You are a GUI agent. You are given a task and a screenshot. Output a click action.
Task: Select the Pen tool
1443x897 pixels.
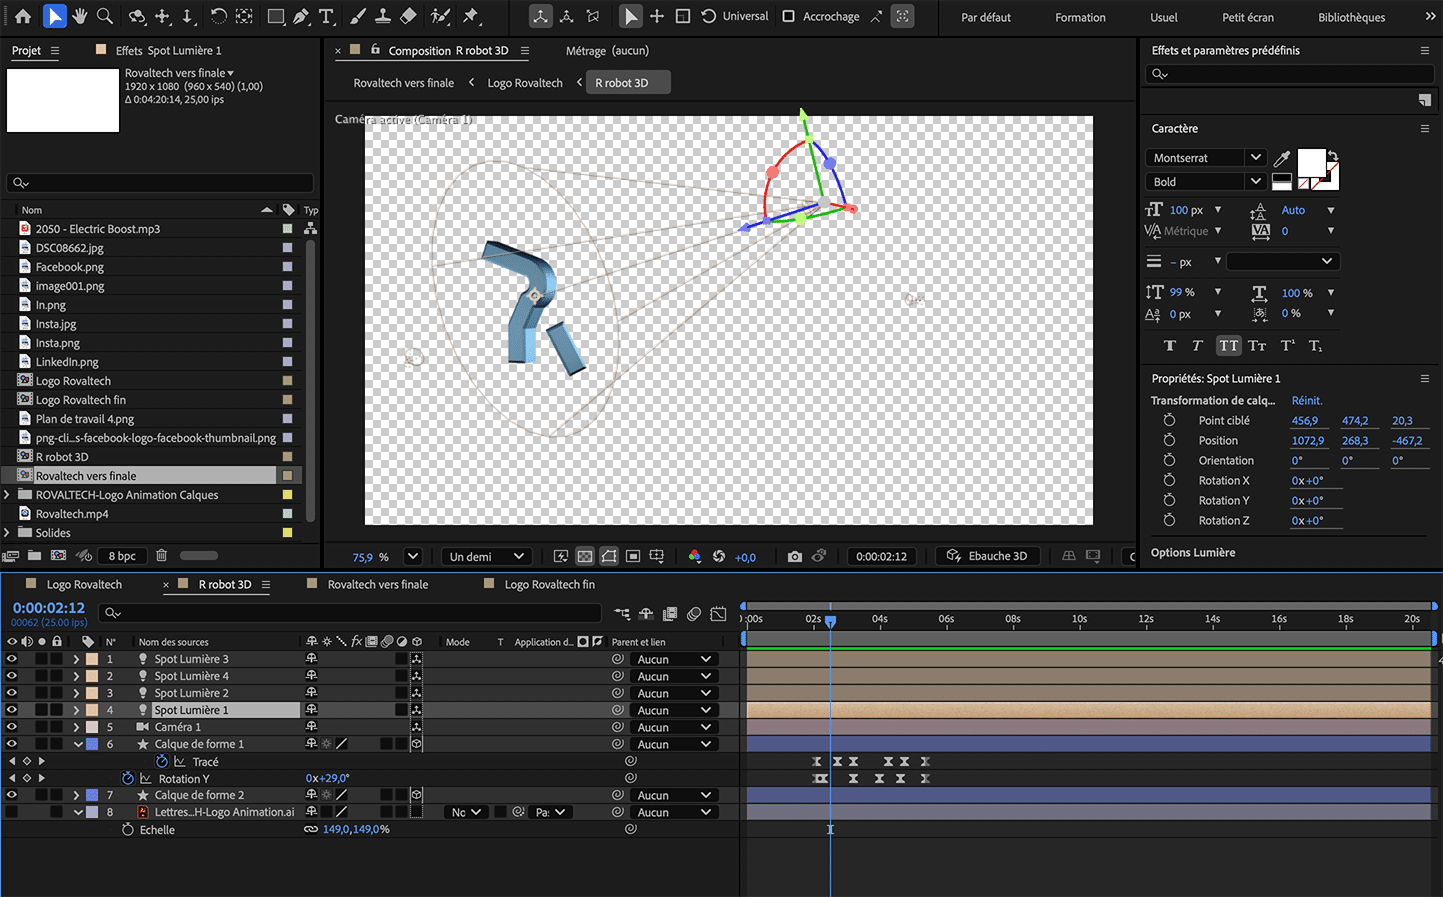pyautogui.click(x=301, y=16)
